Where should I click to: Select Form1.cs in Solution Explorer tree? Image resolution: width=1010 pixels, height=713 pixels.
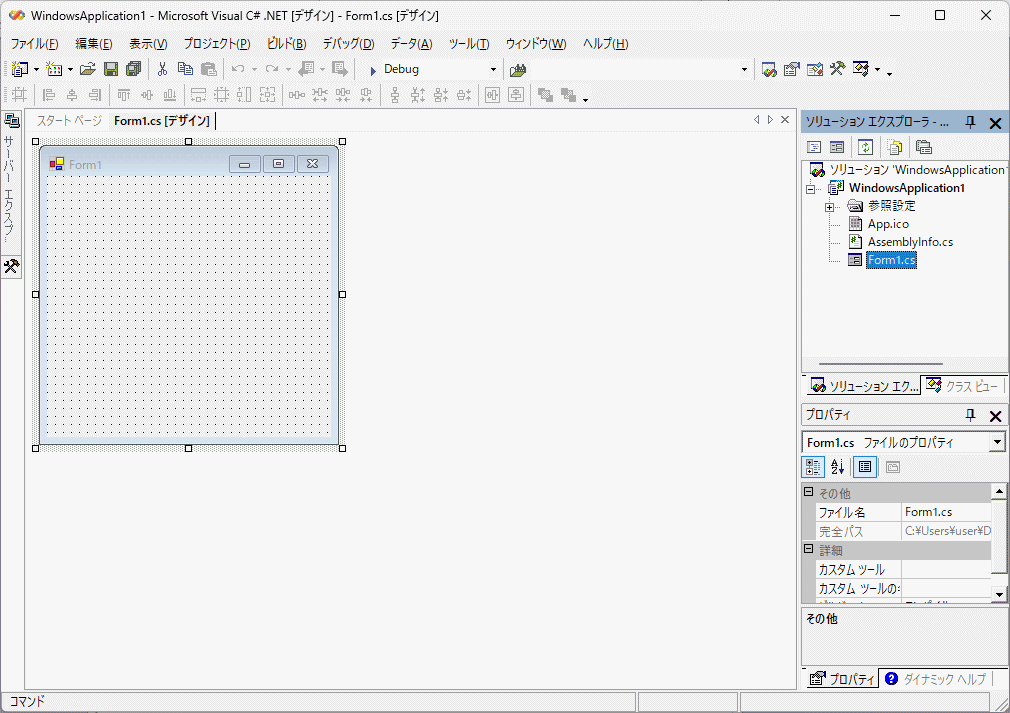[891, 260]
